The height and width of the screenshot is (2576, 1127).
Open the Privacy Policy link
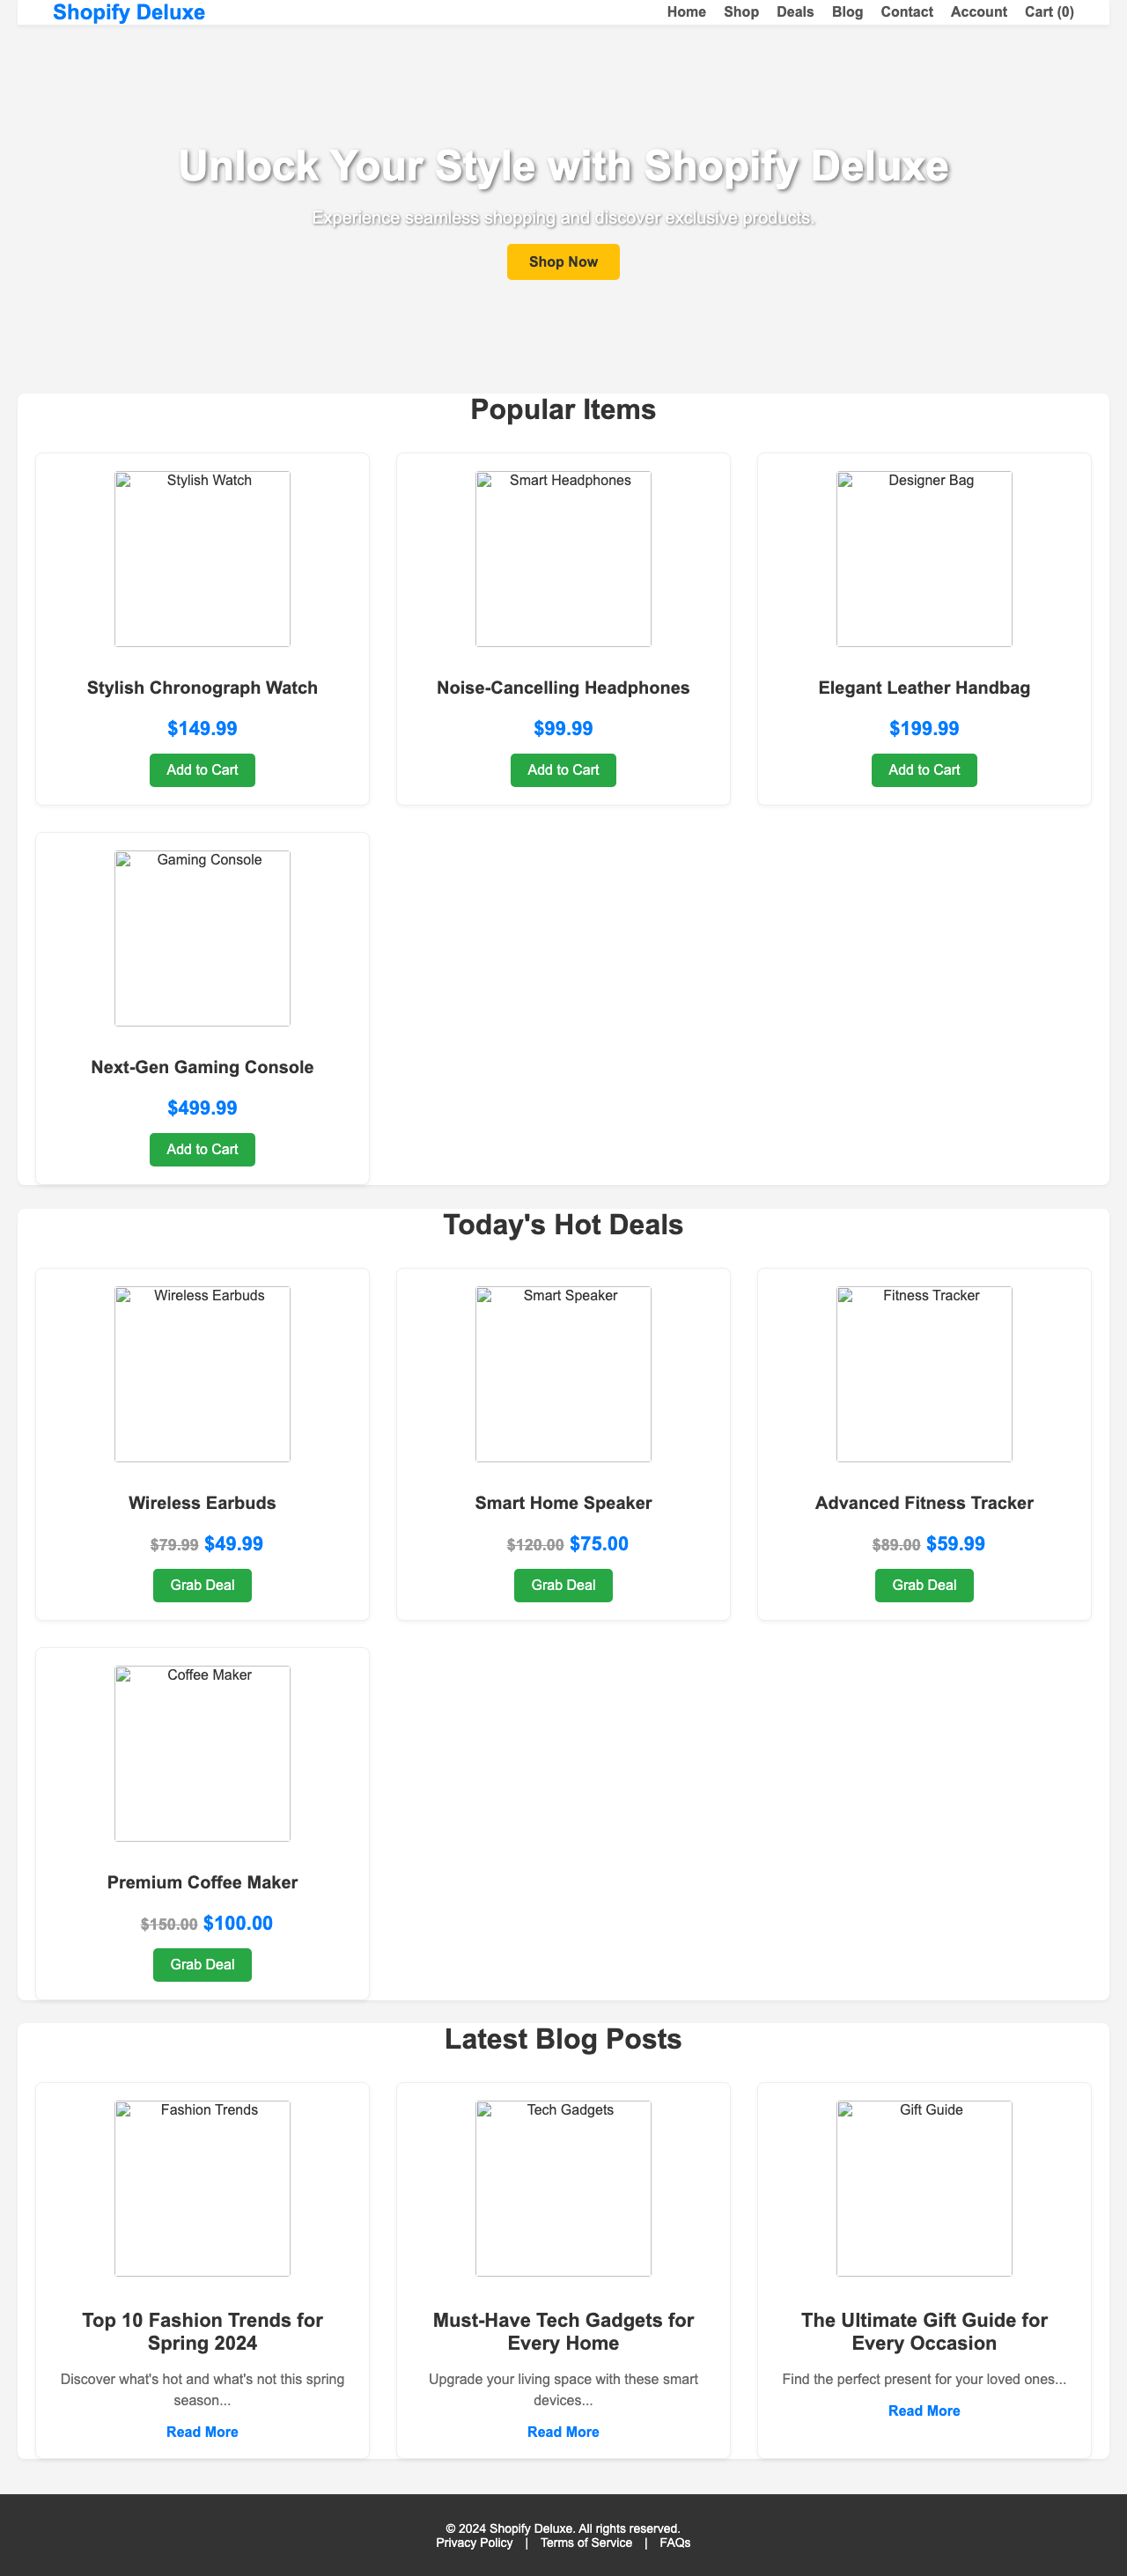coord(473,2542)
